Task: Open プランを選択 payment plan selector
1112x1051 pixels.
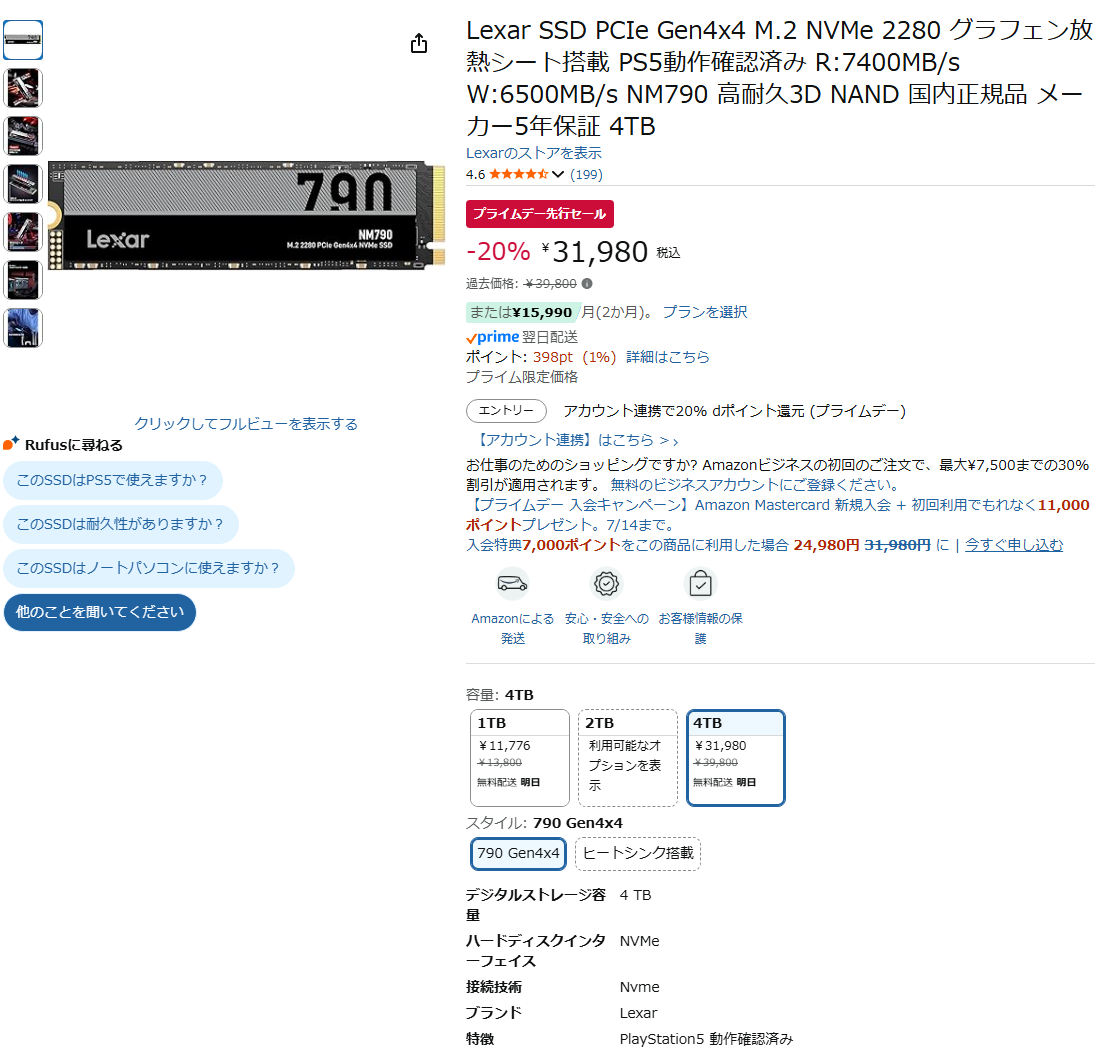Action: click(704, 312)
